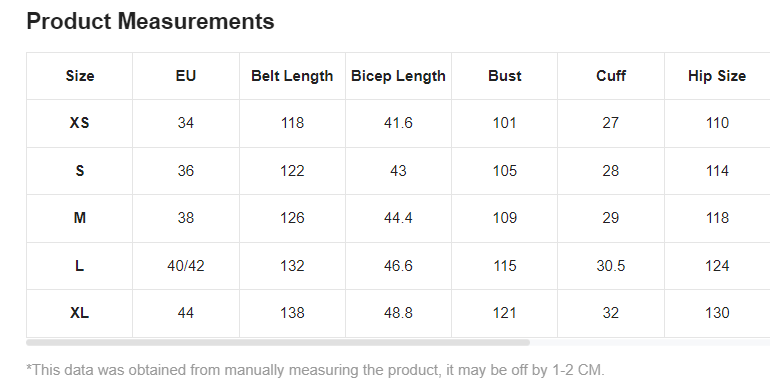770x387 pixels.
Task: Click the Bicep Length column header
Action: (x=398, y=76)
